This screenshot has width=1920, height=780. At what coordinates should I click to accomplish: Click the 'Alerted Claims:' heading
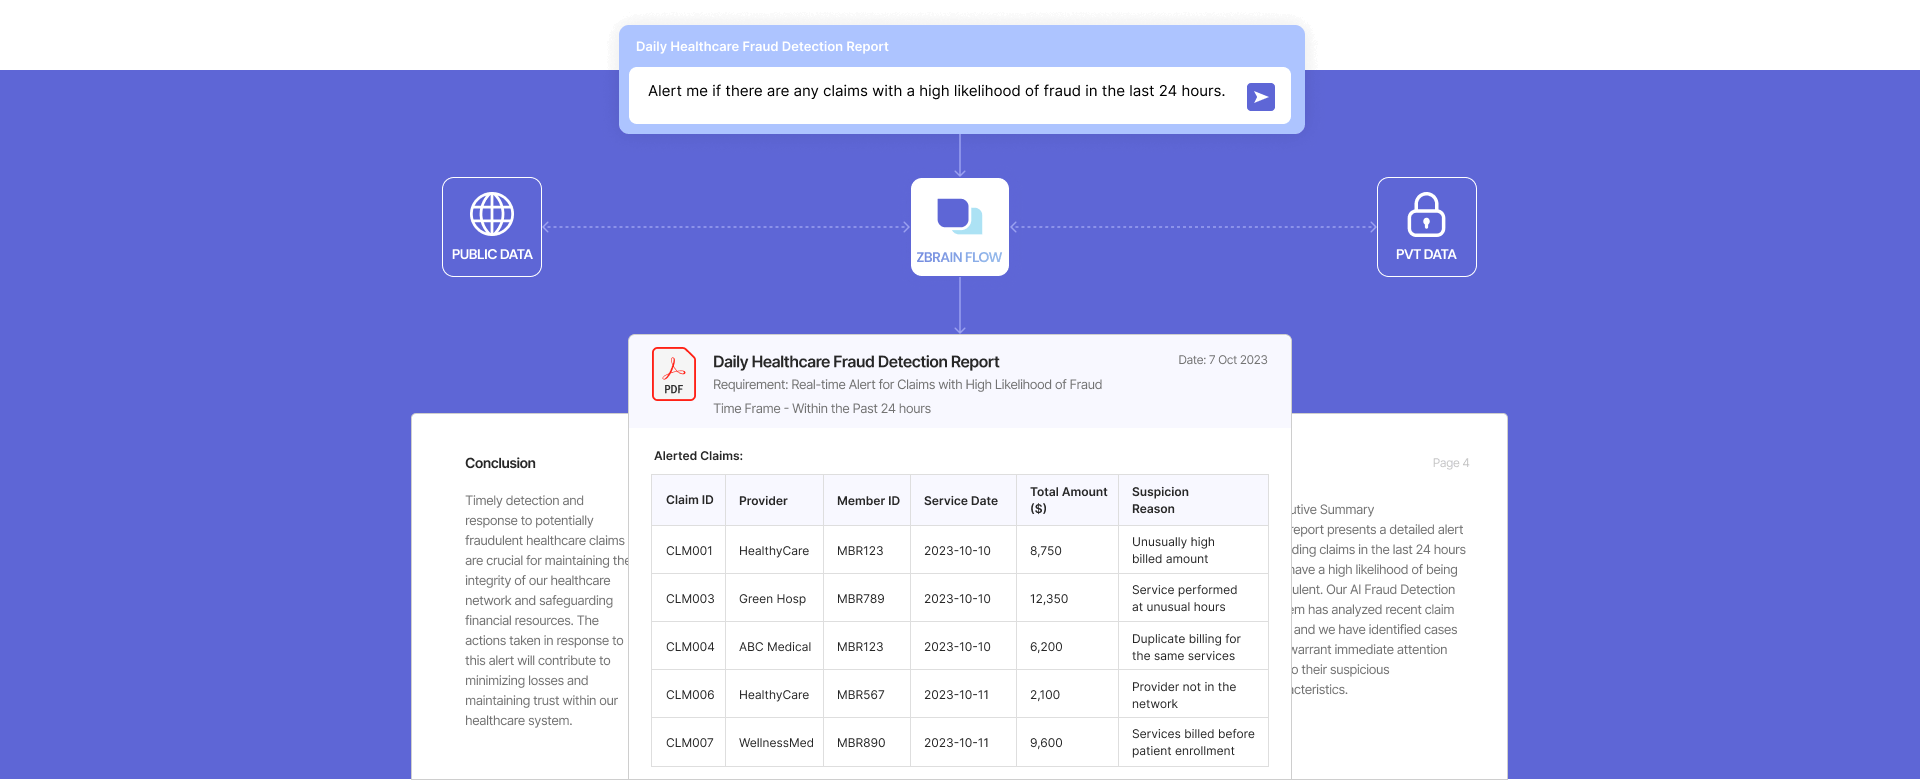[698, 456]
